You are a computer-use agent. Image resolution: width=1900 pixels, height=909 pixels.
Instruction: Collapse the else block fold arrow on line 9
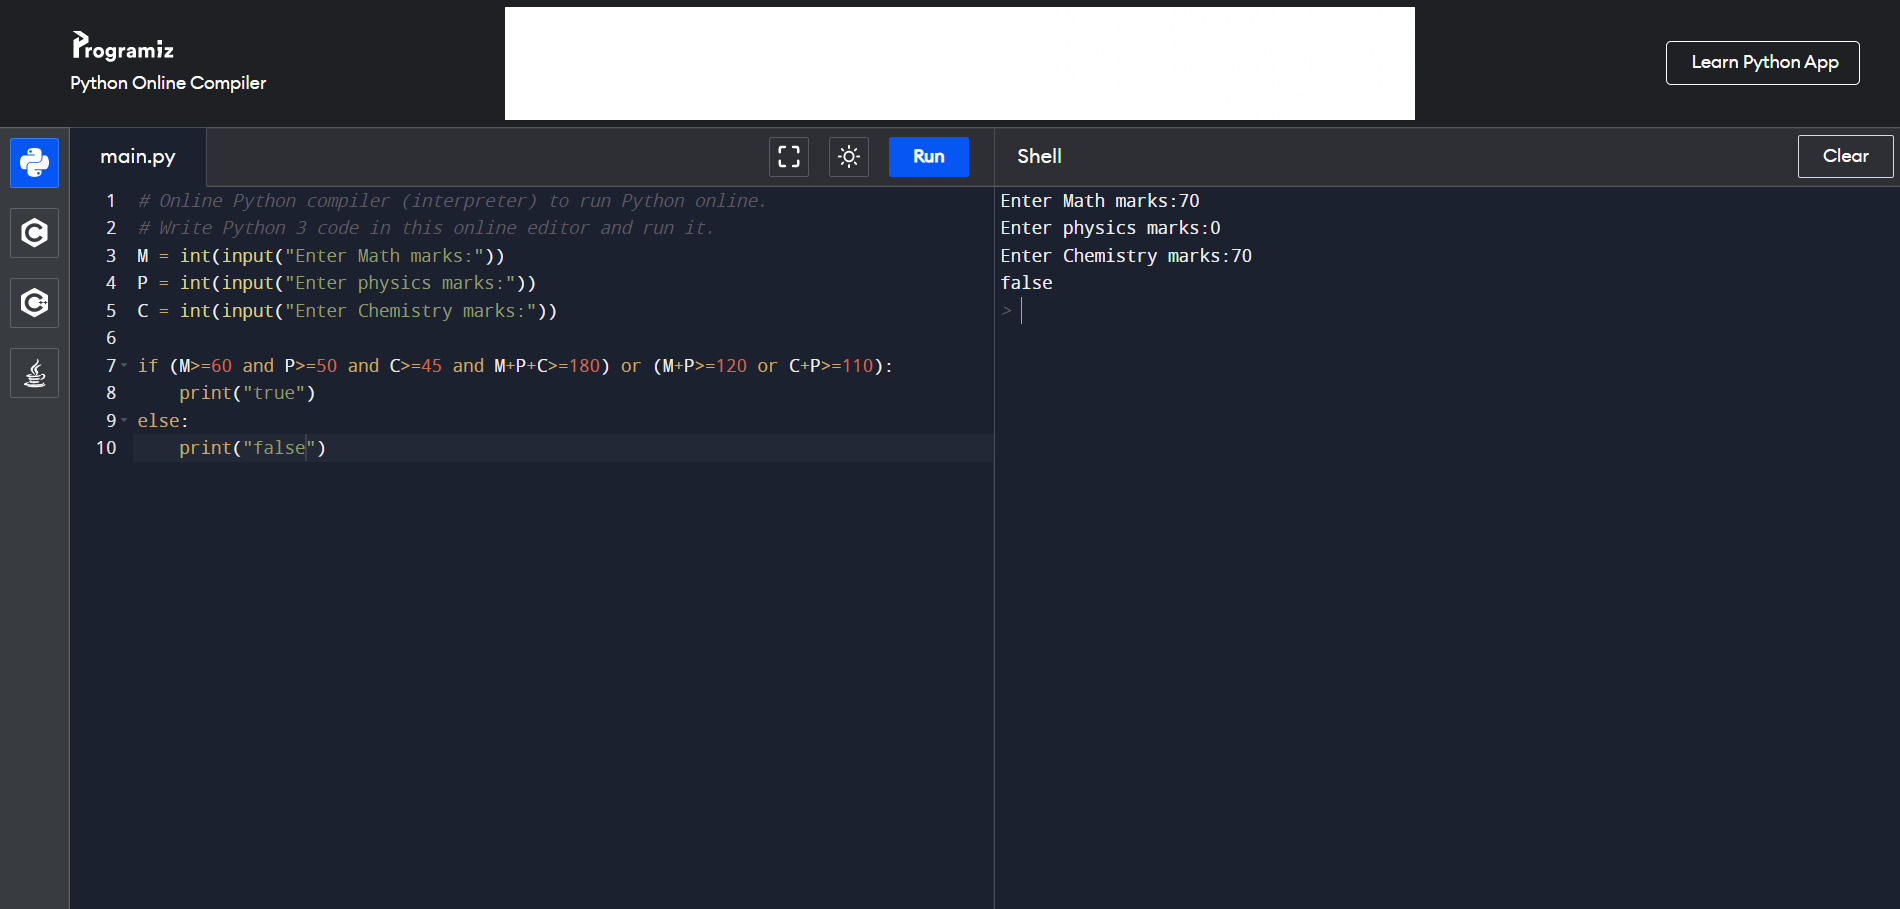pyautogui.click(x=124, y=421)
